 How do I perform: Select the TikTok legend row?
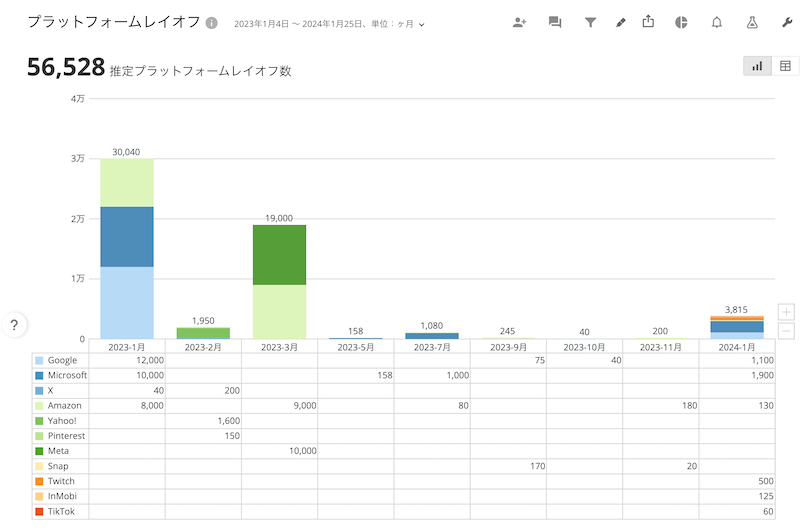60,512
